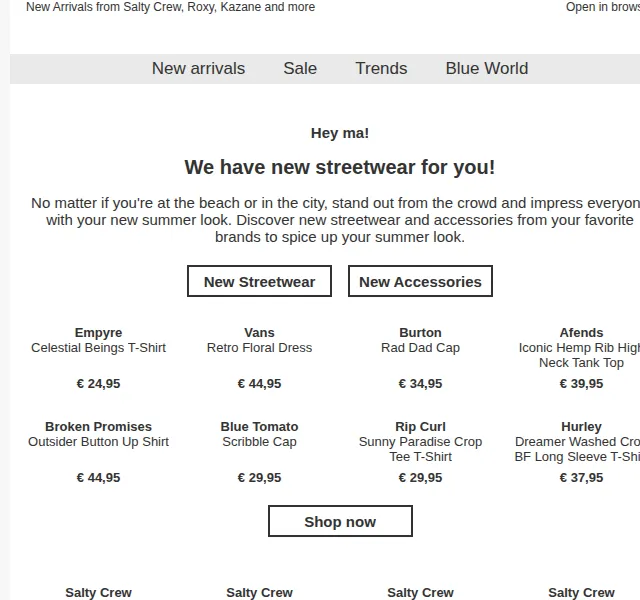Click the € 29,95 price under Rip Curl
This screenshot has width=640, height=600.
coord(420,478)
